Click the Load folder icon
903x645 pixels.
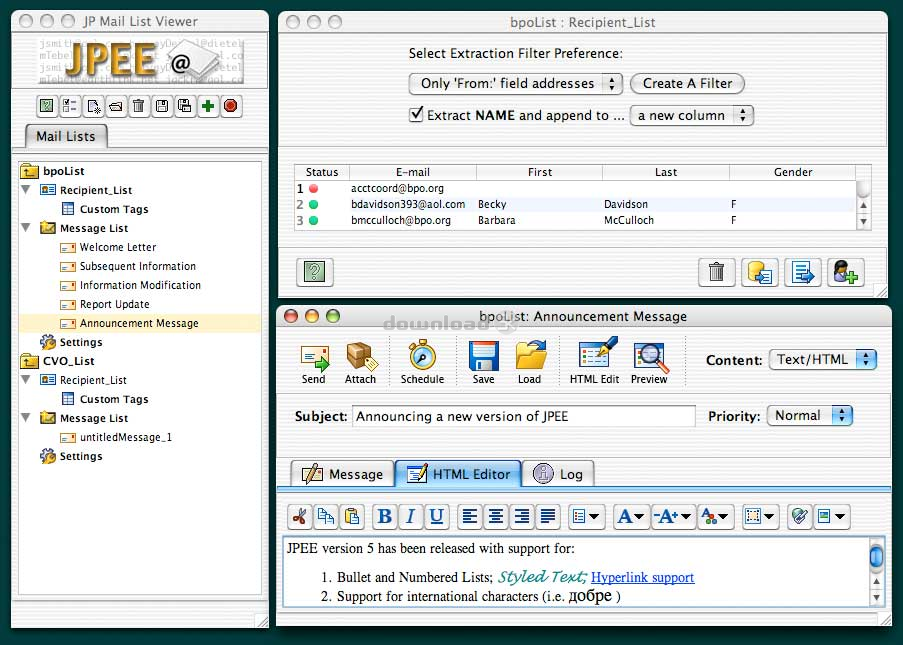click(x=529, y=363)
